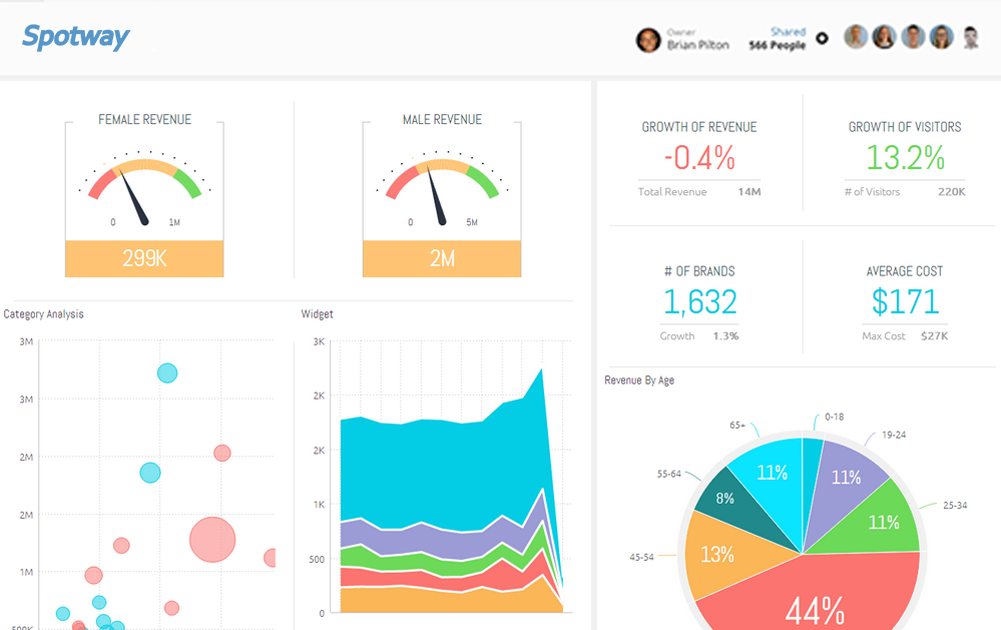Click the 220K number of visitors value

tap(951, 191)
